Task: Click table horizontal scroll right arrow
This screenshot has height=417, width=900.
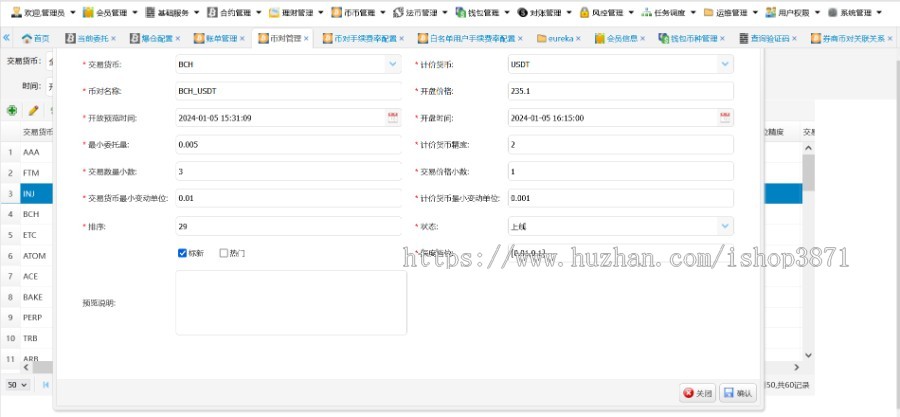Action: [796, 367]
